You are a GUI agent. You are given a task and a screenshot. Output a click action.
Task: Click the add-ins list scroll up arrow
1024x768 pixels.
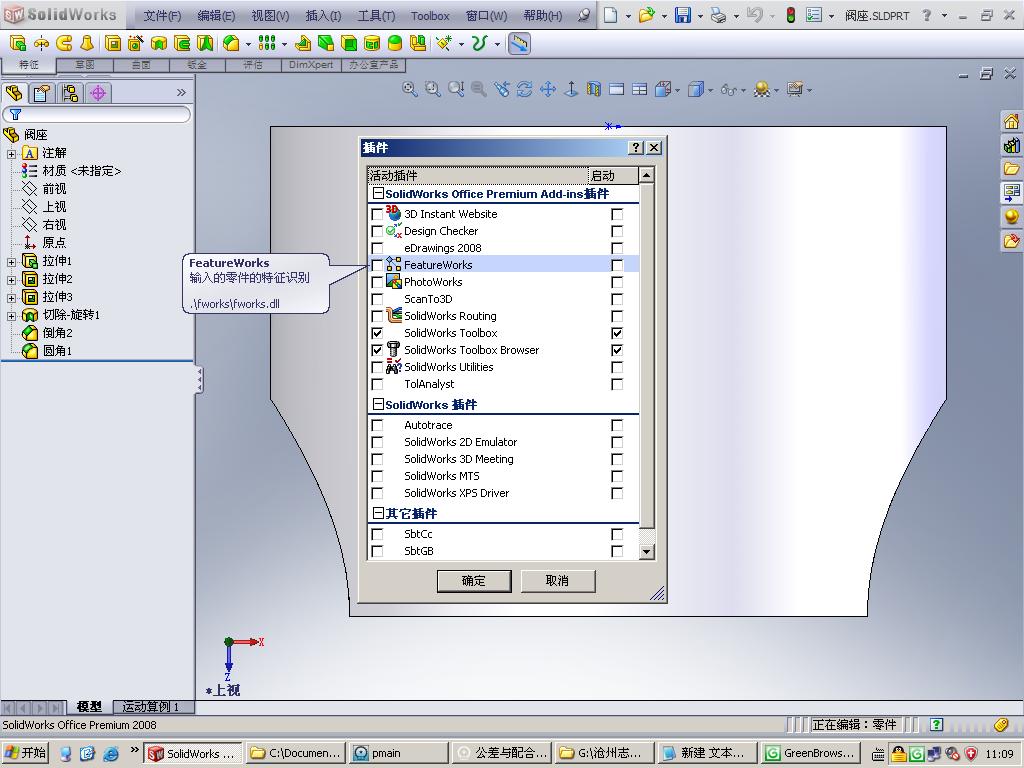tap(647, 175)
